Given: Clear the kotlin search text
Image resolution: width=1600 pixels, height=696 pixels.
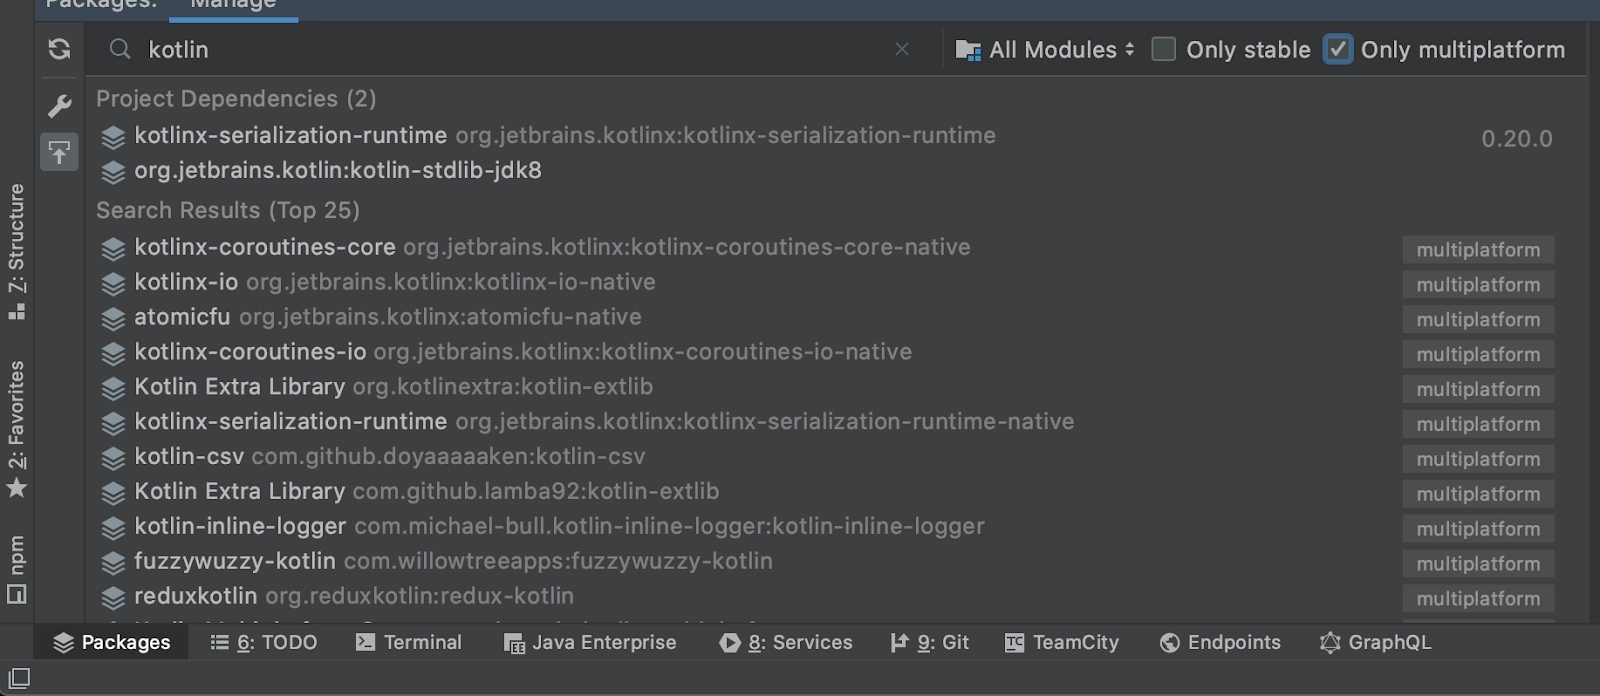Looking at the screenshot, I should (x=902, y=49).
